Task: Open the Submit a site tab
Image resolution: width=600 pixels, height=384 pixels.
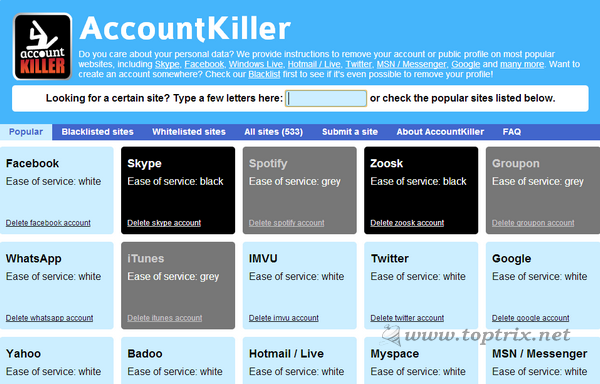Action: 350,132
